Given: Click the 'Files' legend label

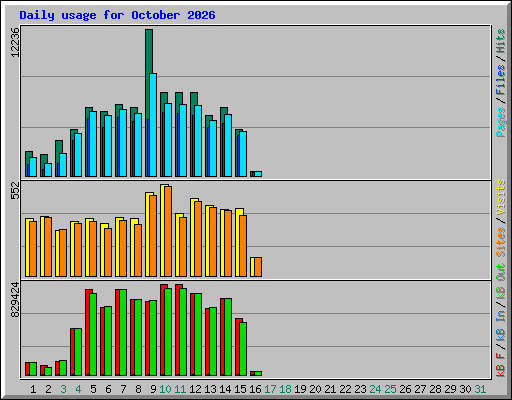Looking at the screenshot, I should click(x=501, y=80).
